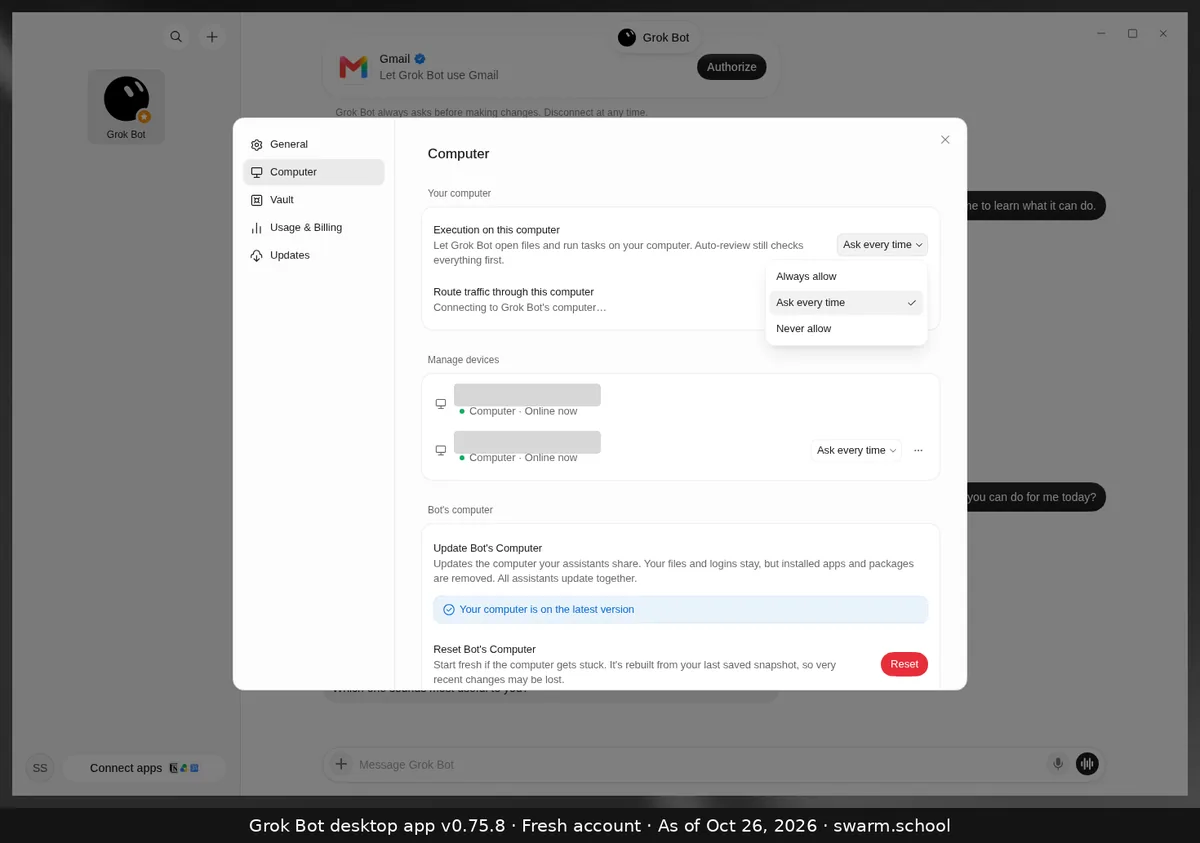Click the second device's monitor icon

point(441,450)
